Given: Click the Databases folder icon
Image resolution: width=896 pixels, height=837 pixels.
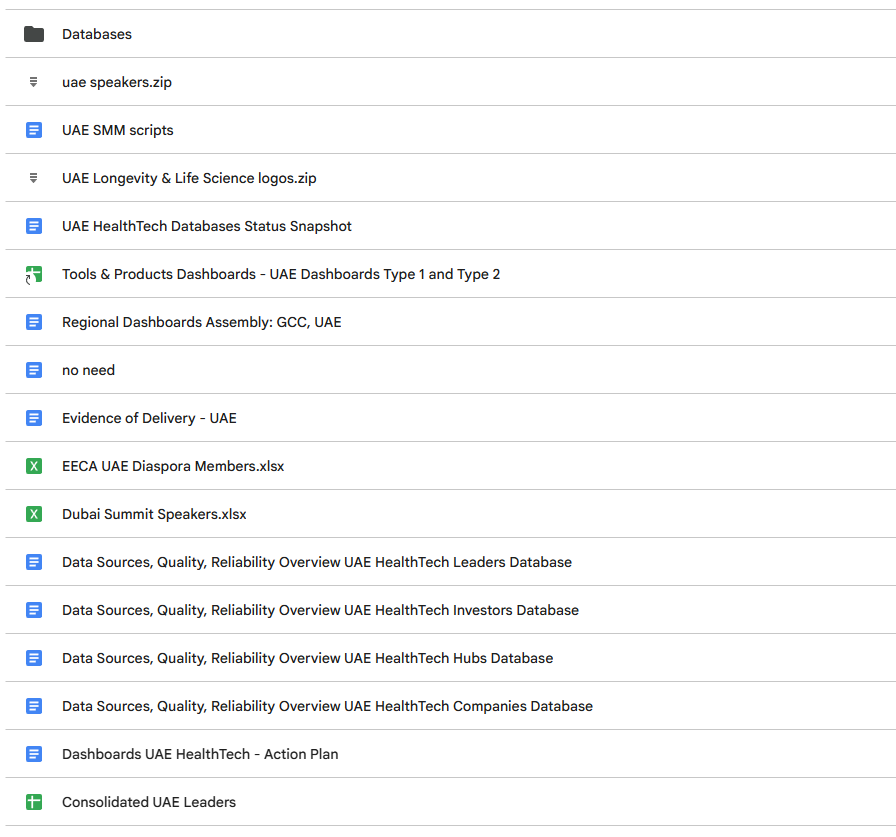Looking at the screenshot, I should [x=34, y=34].
